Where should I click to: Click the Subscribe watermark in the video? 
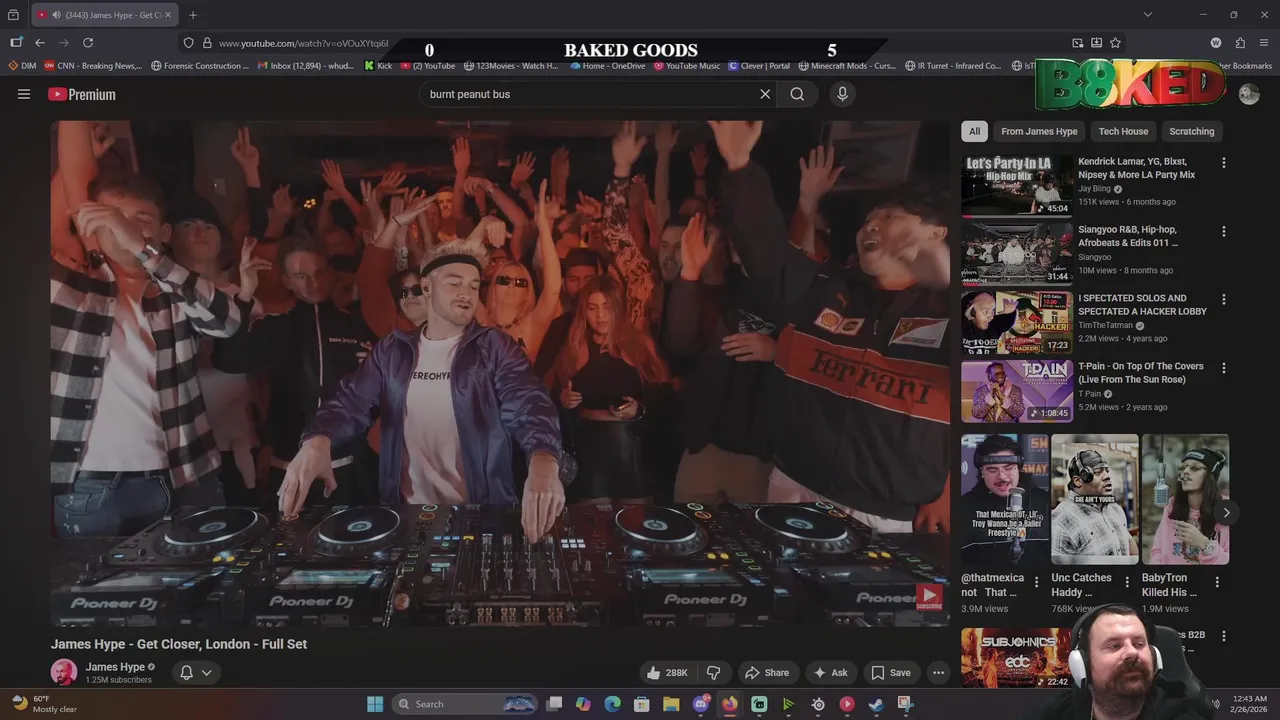pyautogui.click(x=929, y=598)
